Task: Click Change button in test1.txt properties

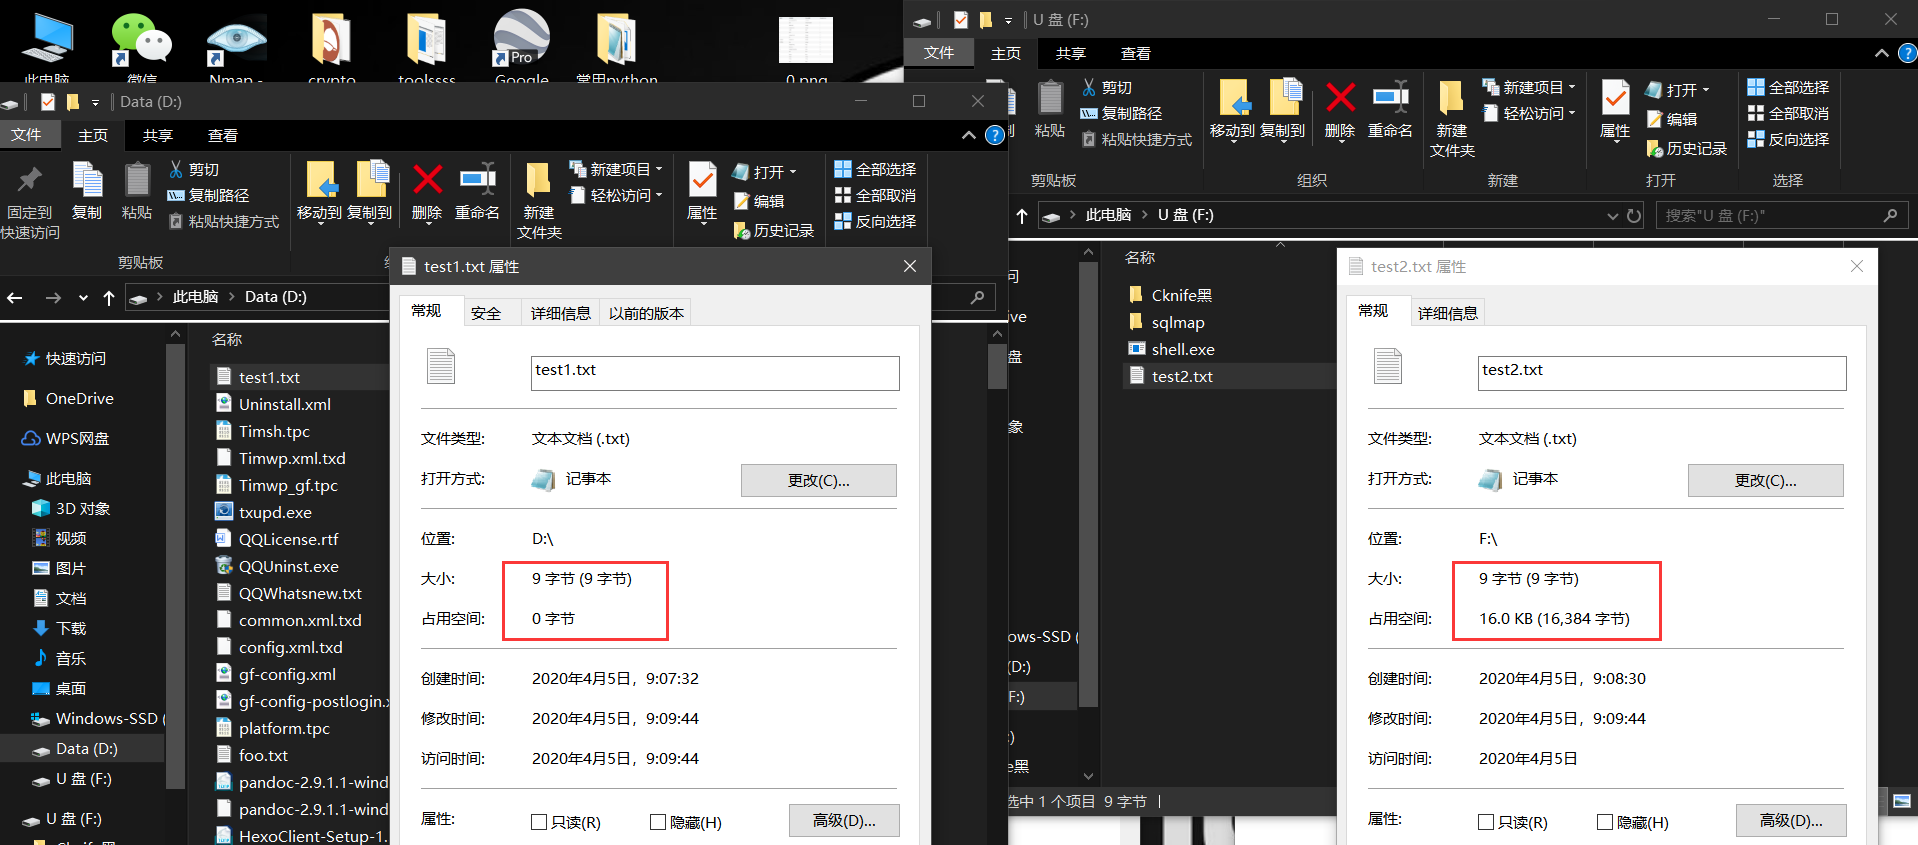Action: click(x=818, y=480)
